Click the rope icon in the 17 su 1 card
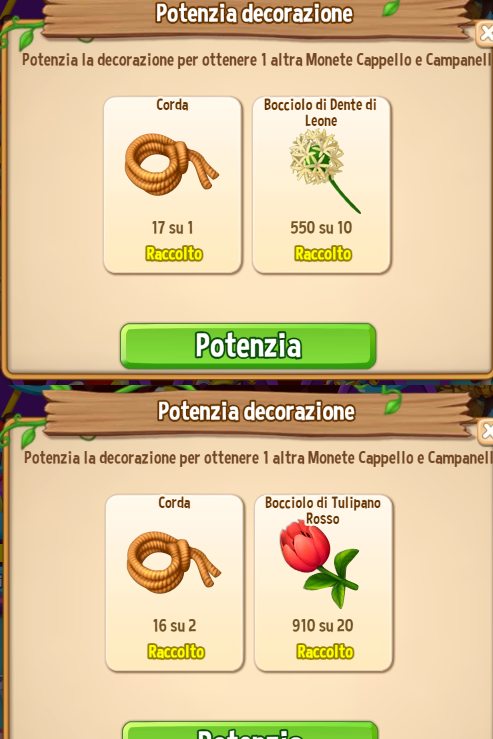This screenshot has width=493, height=739. click(x=172, y=164)
